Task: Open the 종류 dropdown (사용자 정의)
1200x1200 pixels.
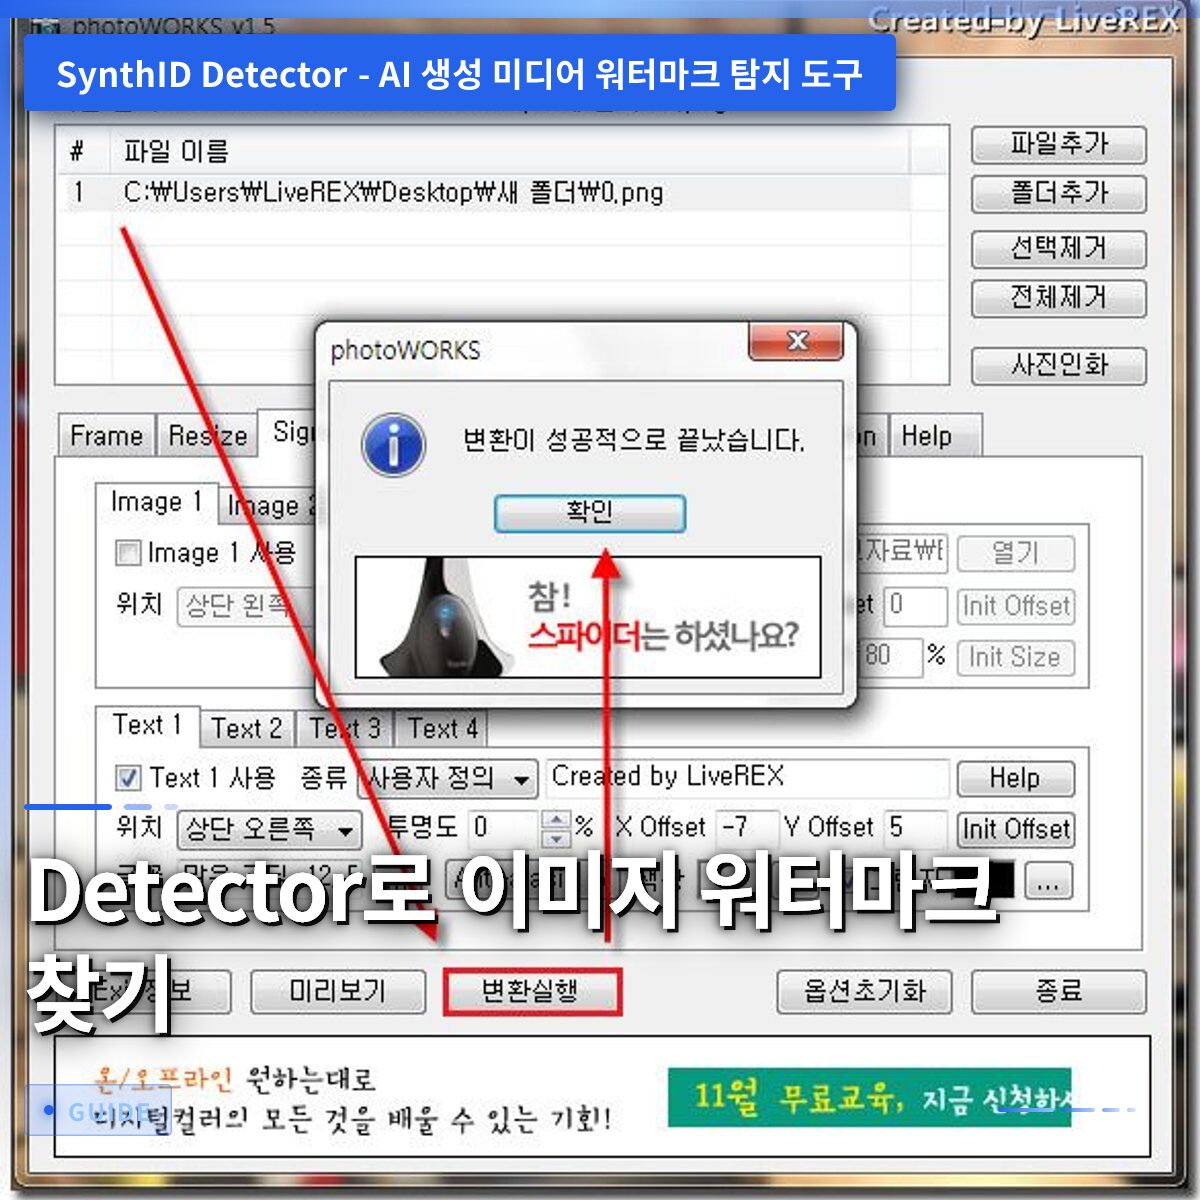Action: pos(448,778)
